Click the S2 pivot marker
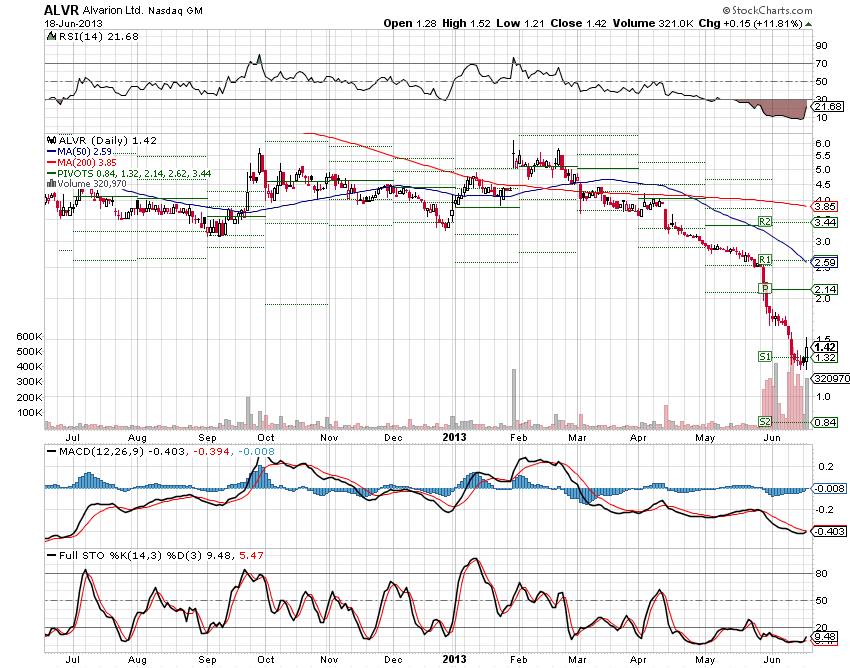Image resolution: width=850 pixels, height=668 pixels. 765,421
